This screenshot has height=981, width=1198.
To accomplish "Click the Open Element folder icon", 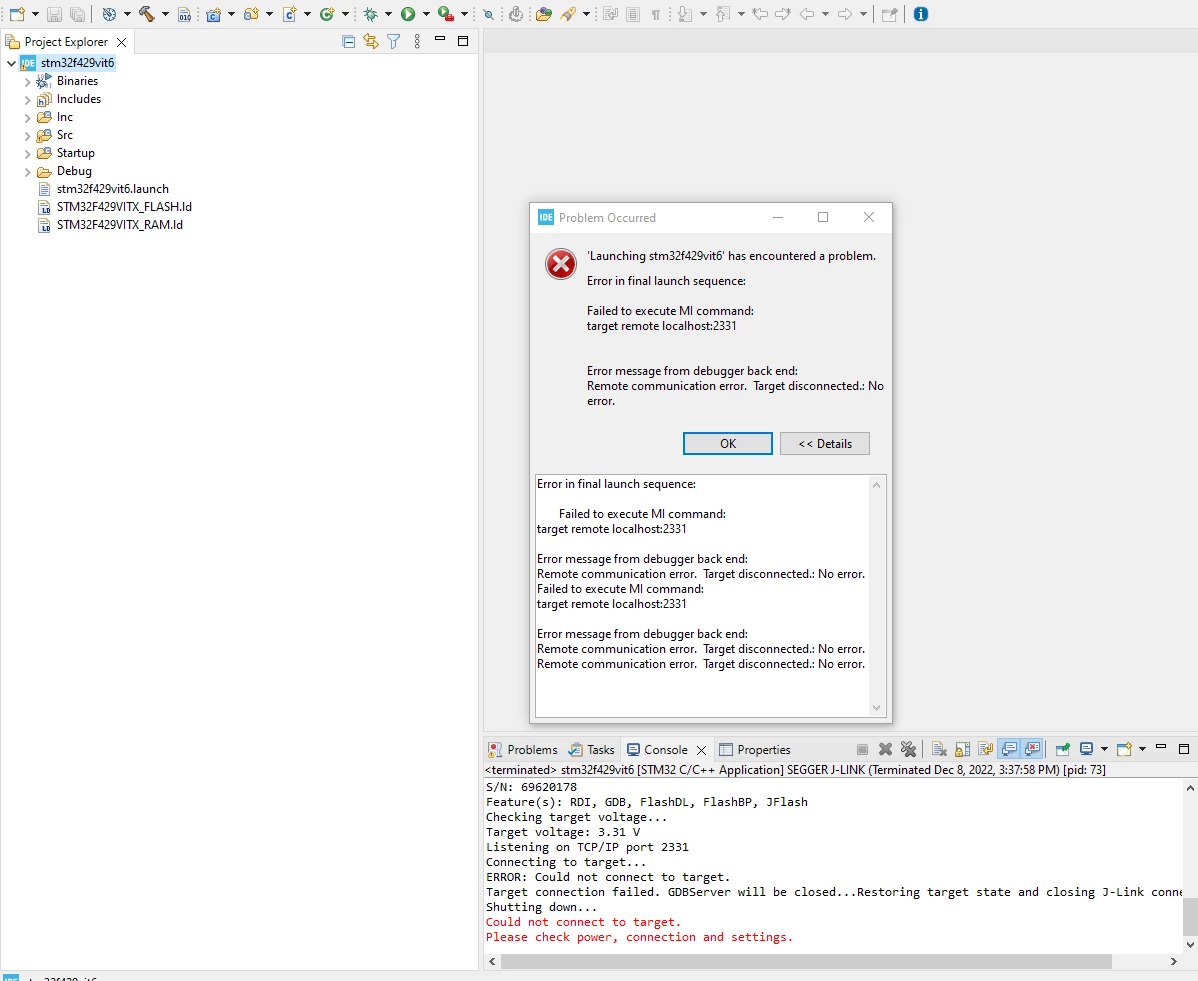I will pos(544,14).
